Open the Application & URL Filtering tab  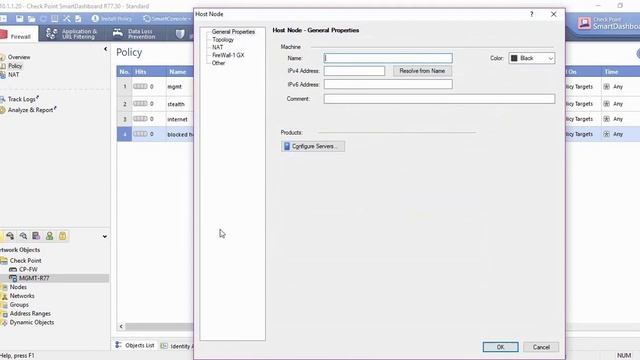[71, 34]
